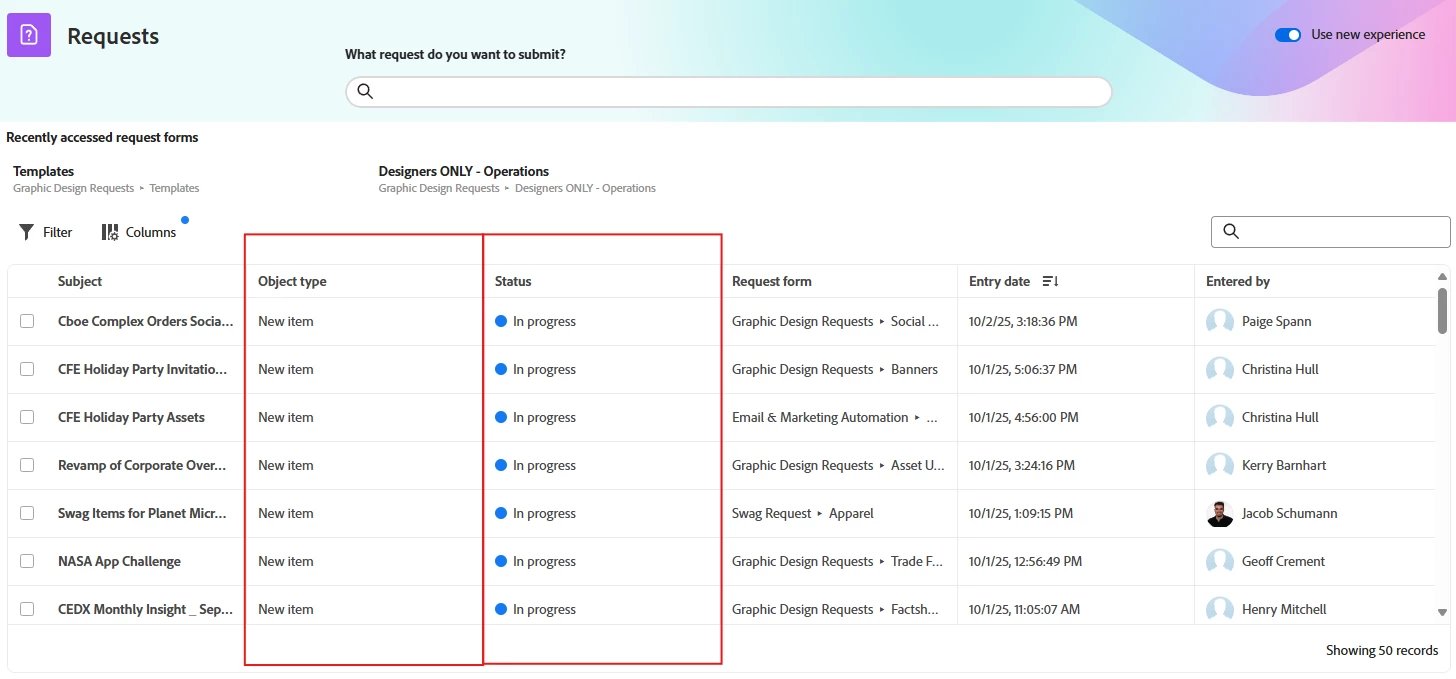Click entry date 10/1/25, 5:06:37 PM

pyautogui.click(x=1023, y=369)
